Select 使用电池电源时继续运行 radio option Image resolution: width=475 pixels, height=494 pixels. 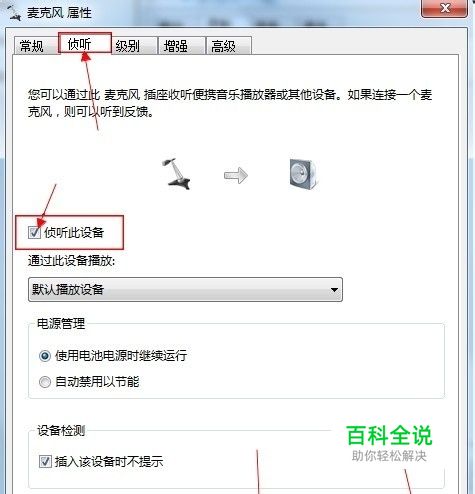(x=45, y=356)
